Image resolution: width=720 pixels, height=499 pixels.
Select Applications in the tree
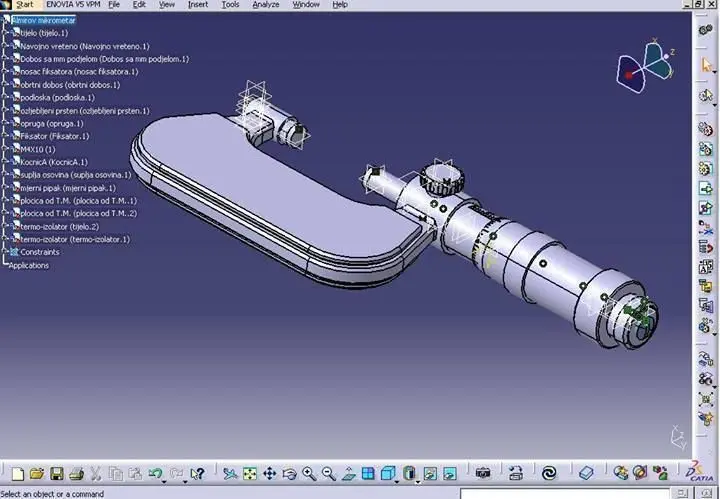click(x=28, y=265)
